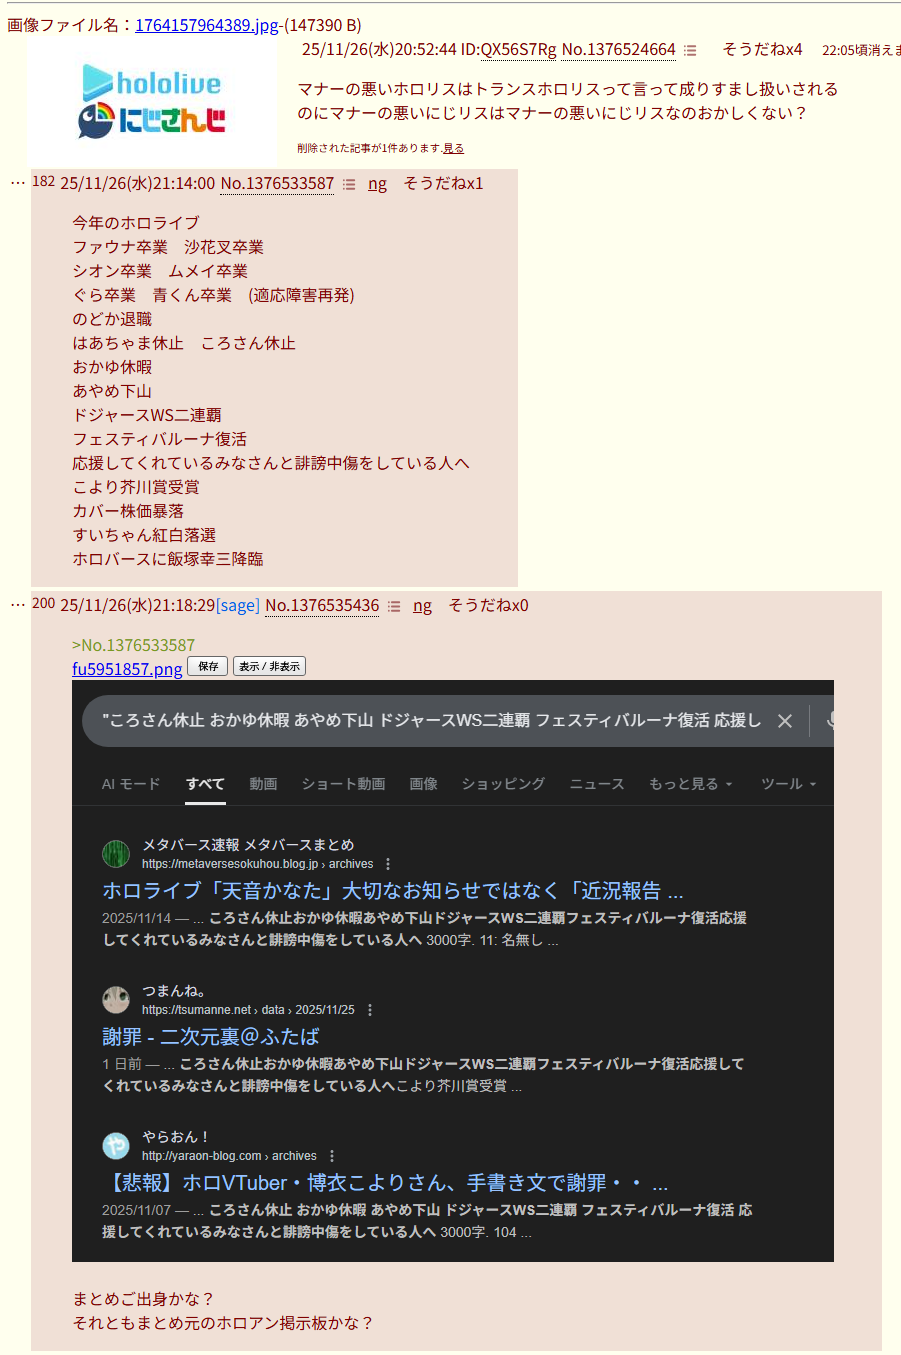
Task: Toggle image with 表示/非表示 button
Action: click(x=269, y=666)
